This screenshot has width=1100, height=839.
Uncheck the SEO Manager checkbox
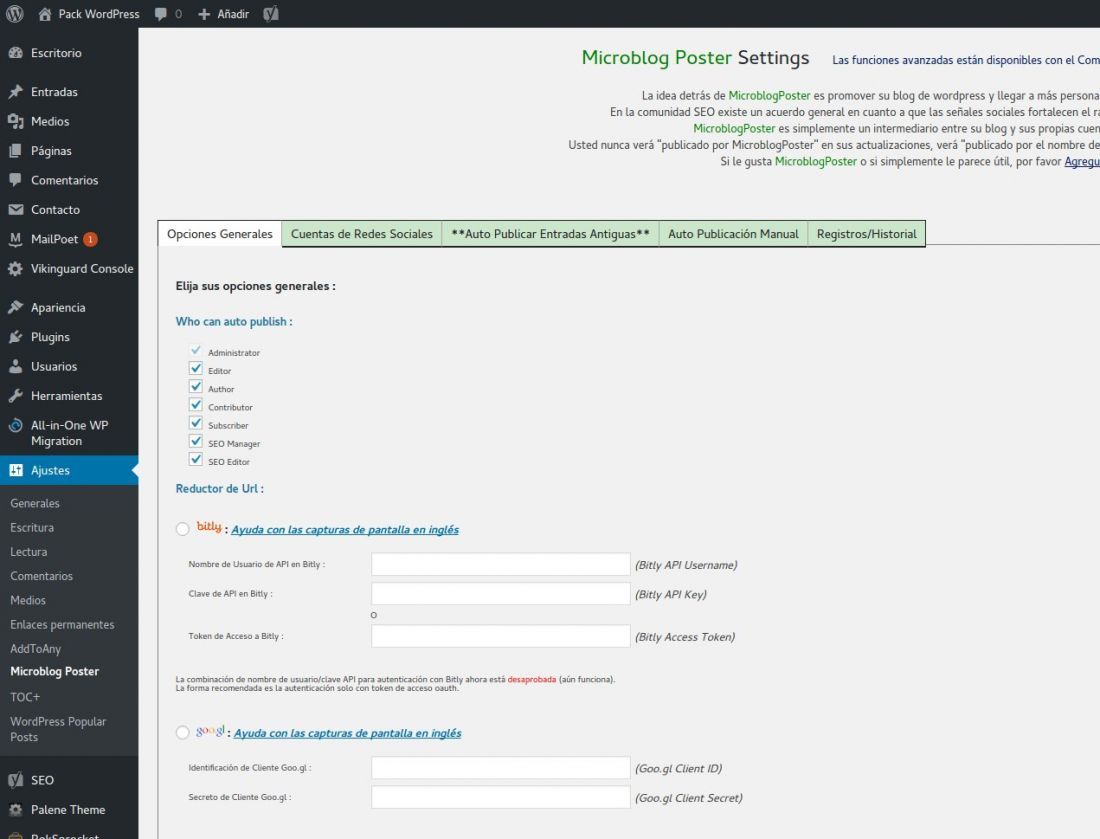196,441
